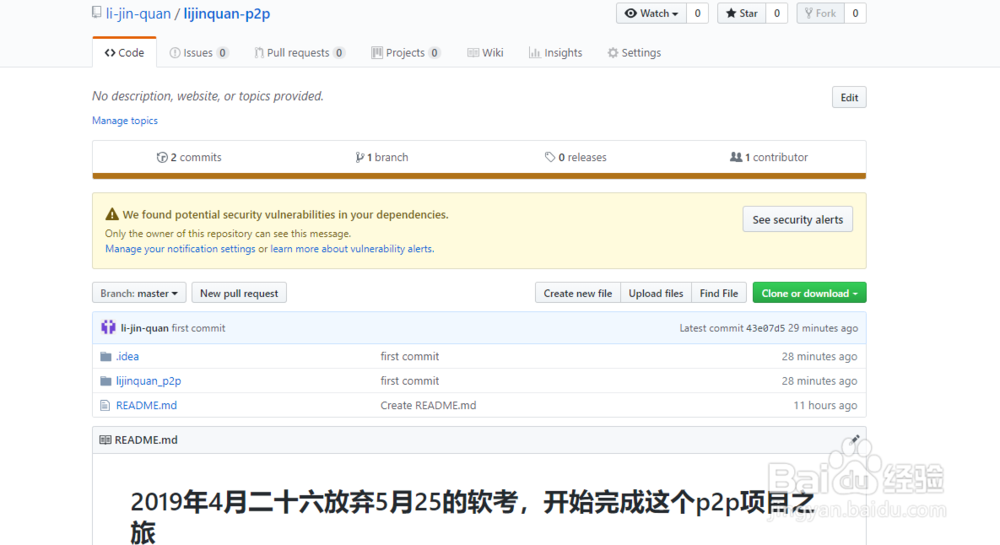This screenshot has height=545, width=1000.
Task: Click the See security alerts button
Action: pos(797,220)
